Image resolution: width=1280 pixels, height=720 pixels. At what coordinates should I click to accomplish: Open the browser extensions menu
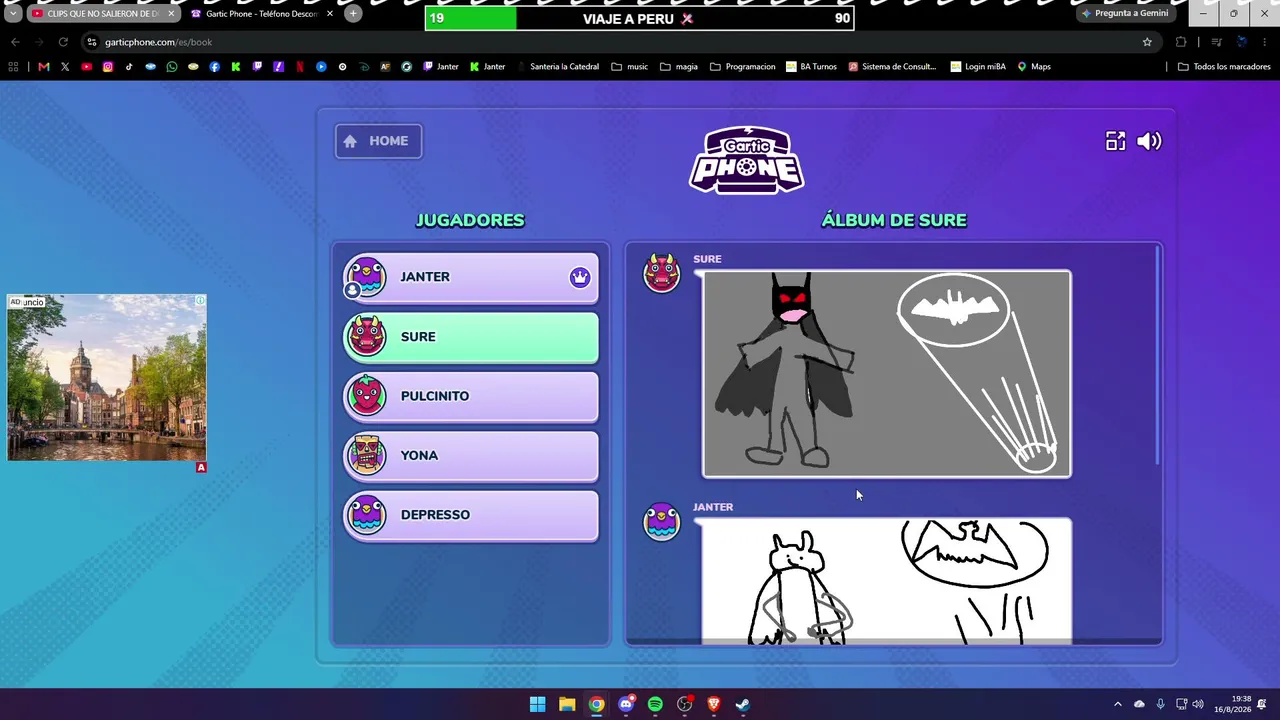pos(1181,42)
